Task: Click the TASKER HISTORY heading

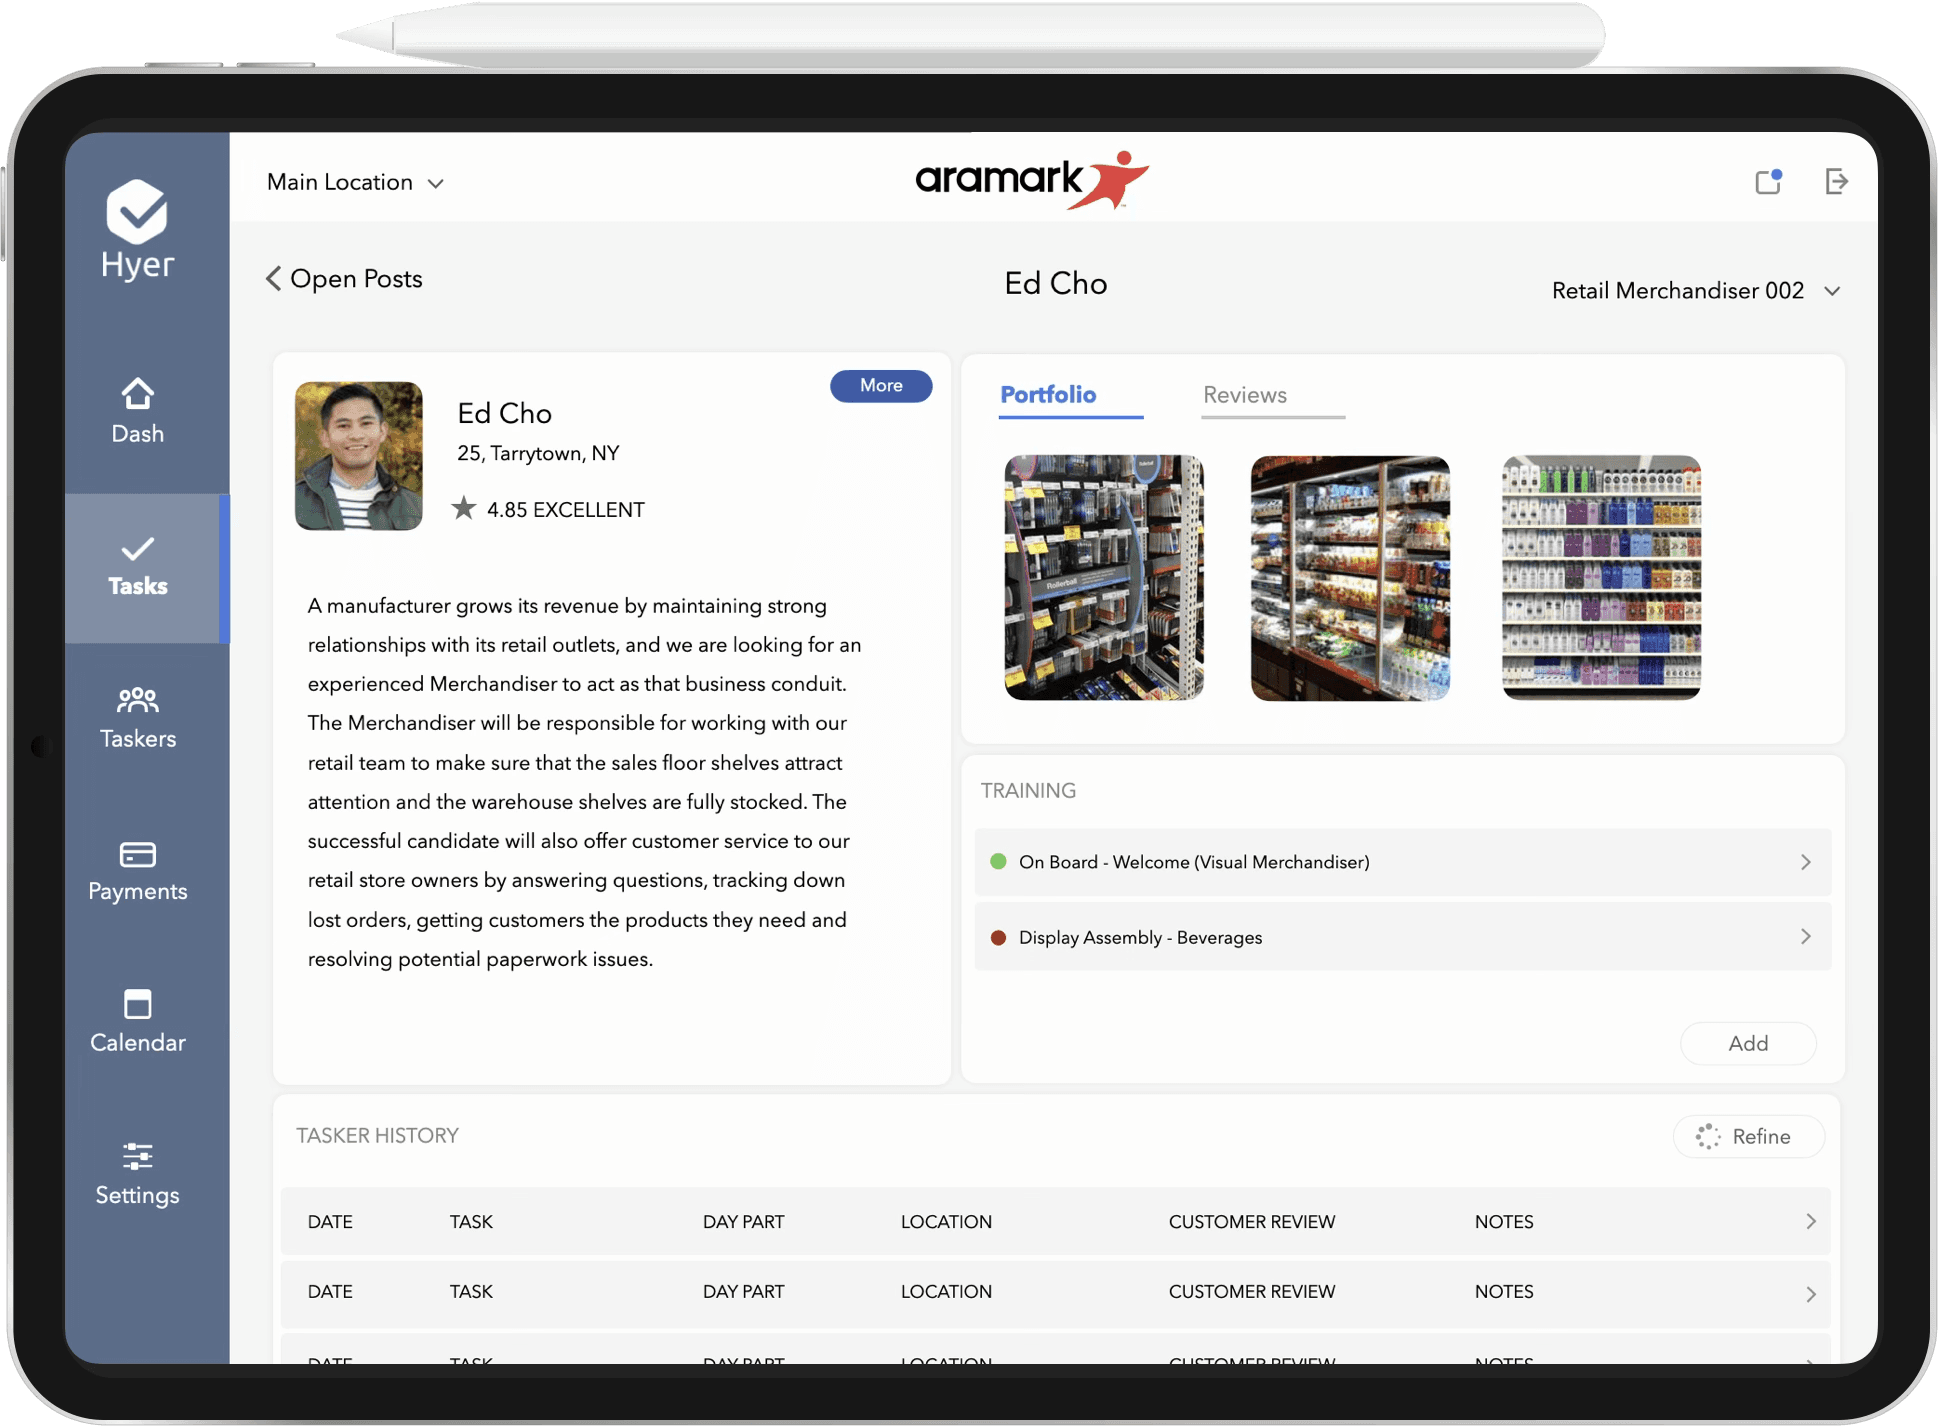Action: click(377, 1135)
